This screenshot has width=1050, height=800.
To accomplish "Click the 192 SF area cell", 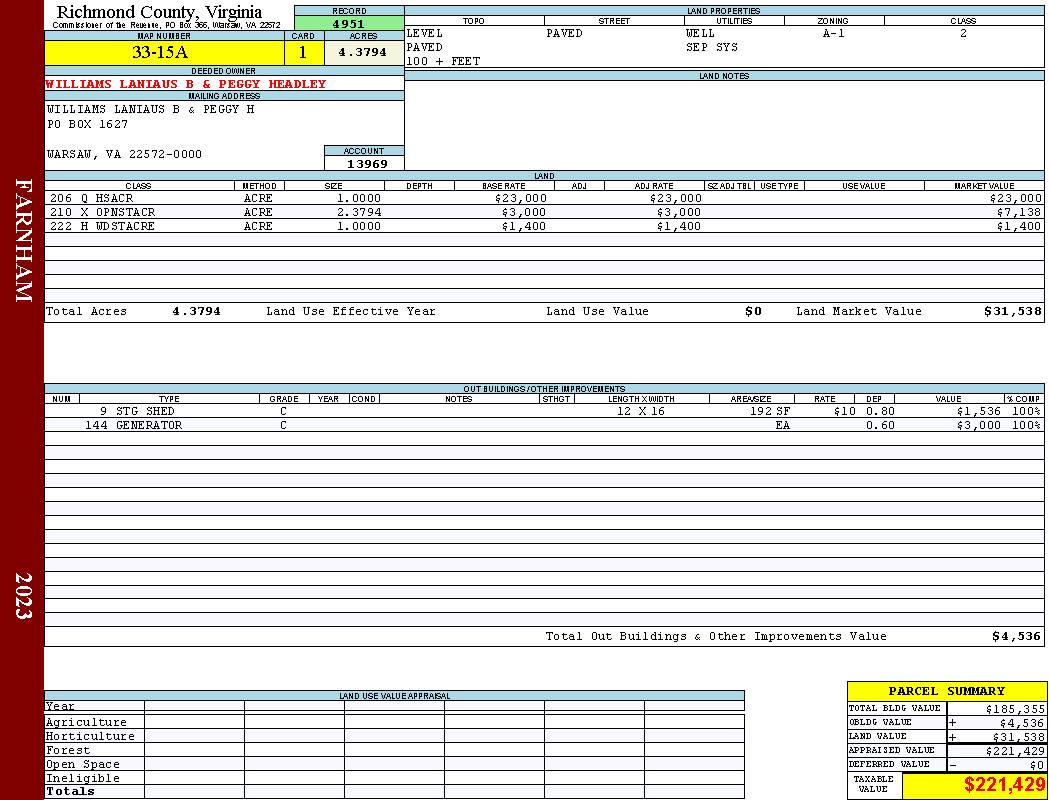I will point(770,411).
